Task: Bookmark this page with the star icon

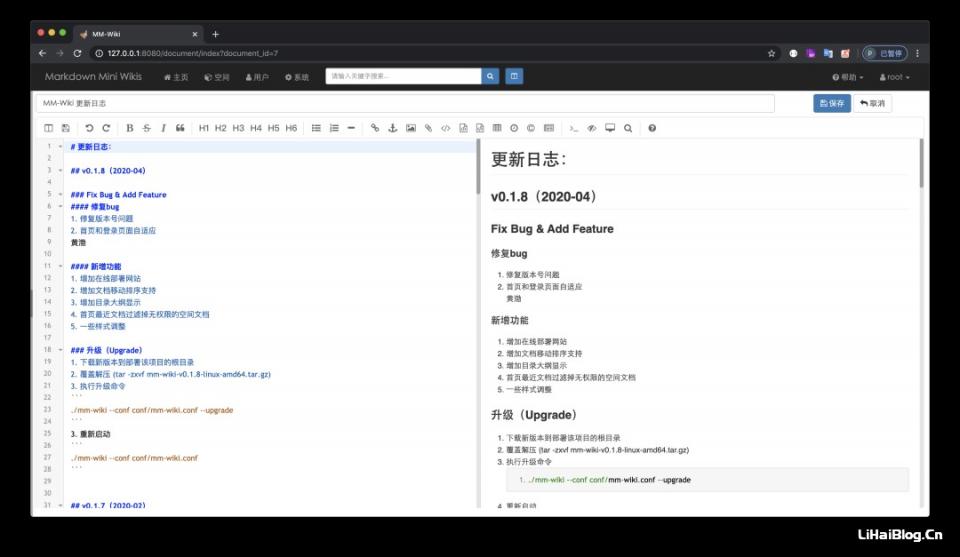Action: pyautogui.click(x=771, y=53)
